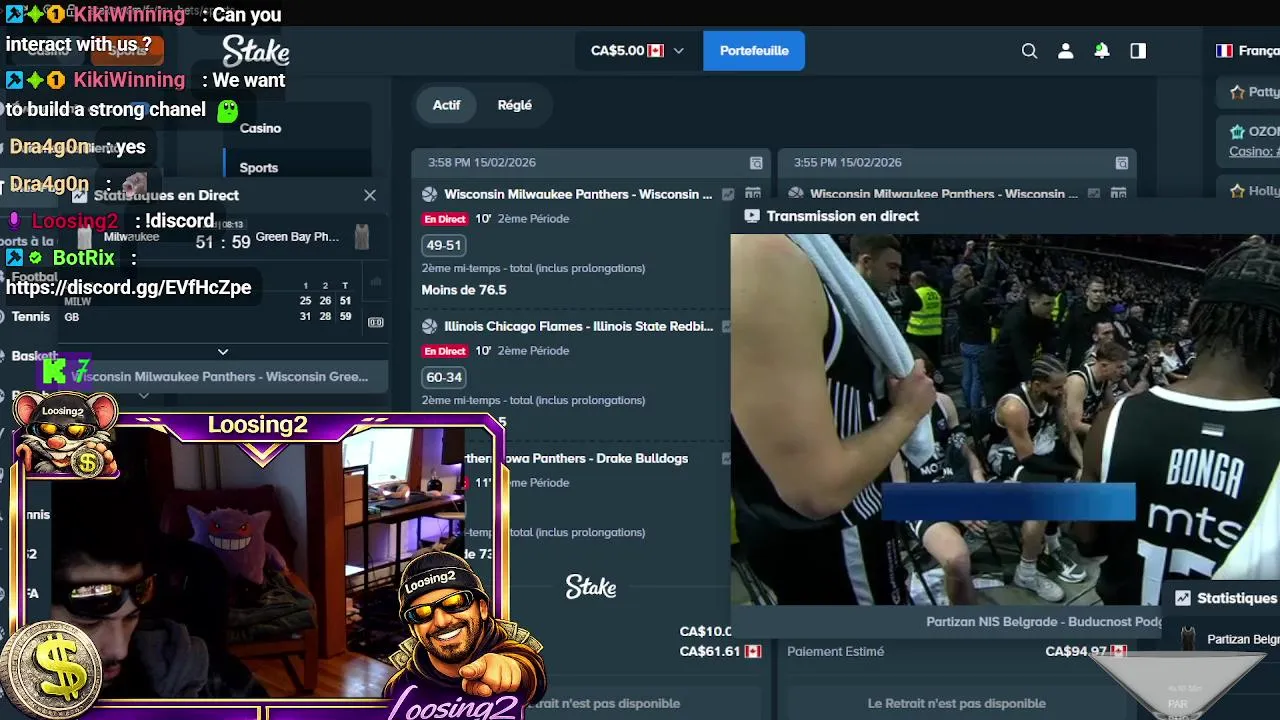
Task: Click the Canadian flag beside CA$61.61
Action: pos(753,651)
